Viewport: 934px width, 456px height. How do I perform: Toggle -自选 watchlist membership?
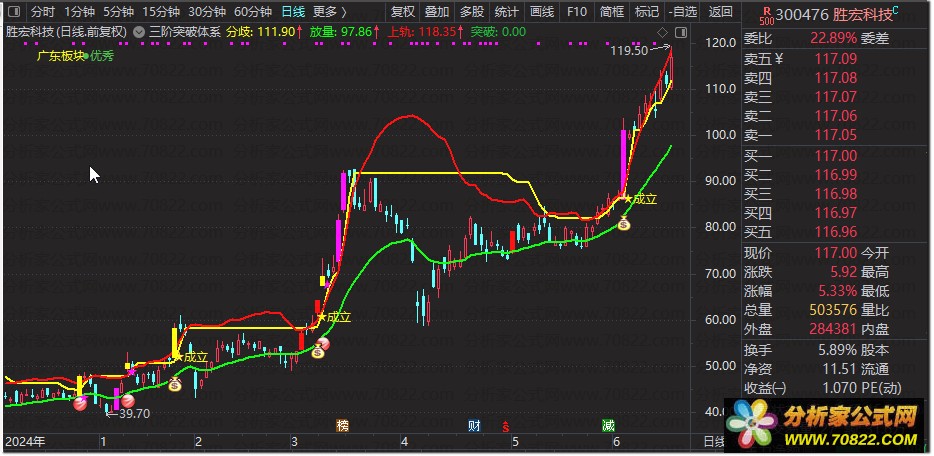683,11
